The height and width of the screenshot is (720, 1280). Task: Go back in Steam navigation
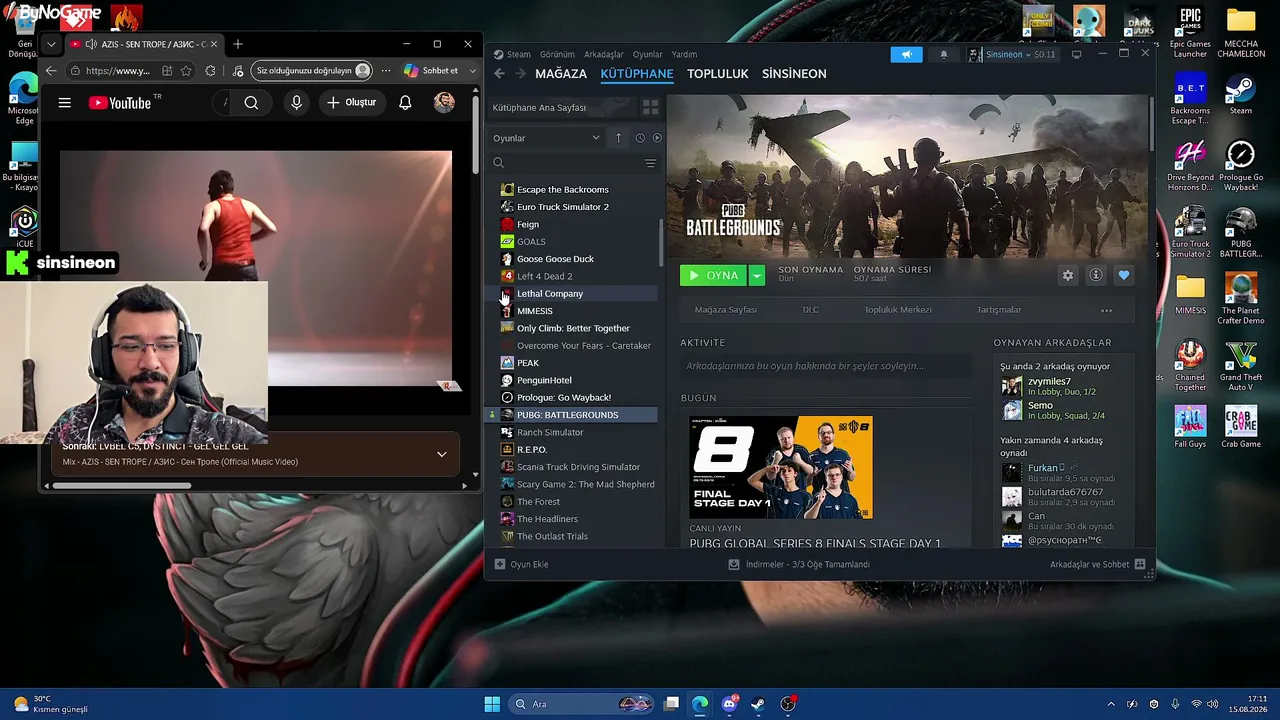point(499,74)
